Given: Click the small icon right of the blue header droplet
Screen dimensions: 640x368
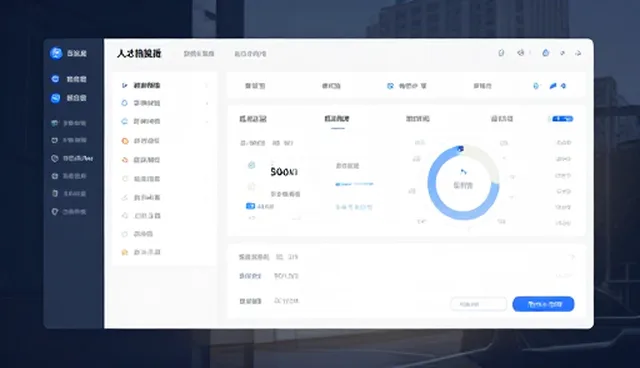Looking at the screenshot, I should click(x=562, y=53).
